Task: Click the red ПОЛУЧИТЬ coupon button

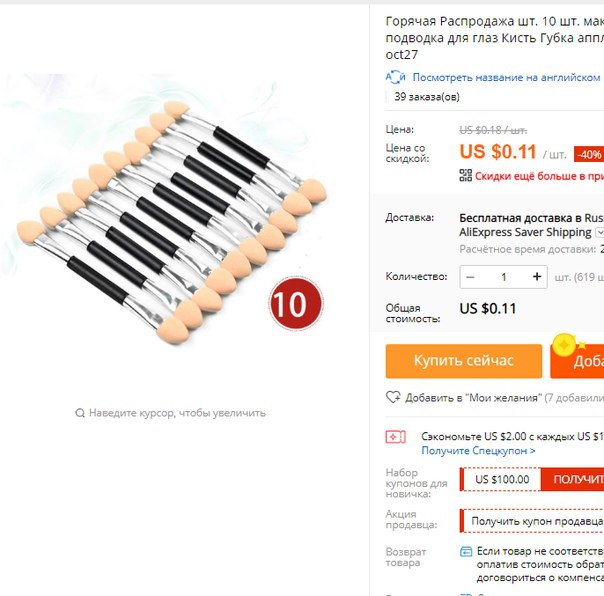Action: (x=572, y=479)
